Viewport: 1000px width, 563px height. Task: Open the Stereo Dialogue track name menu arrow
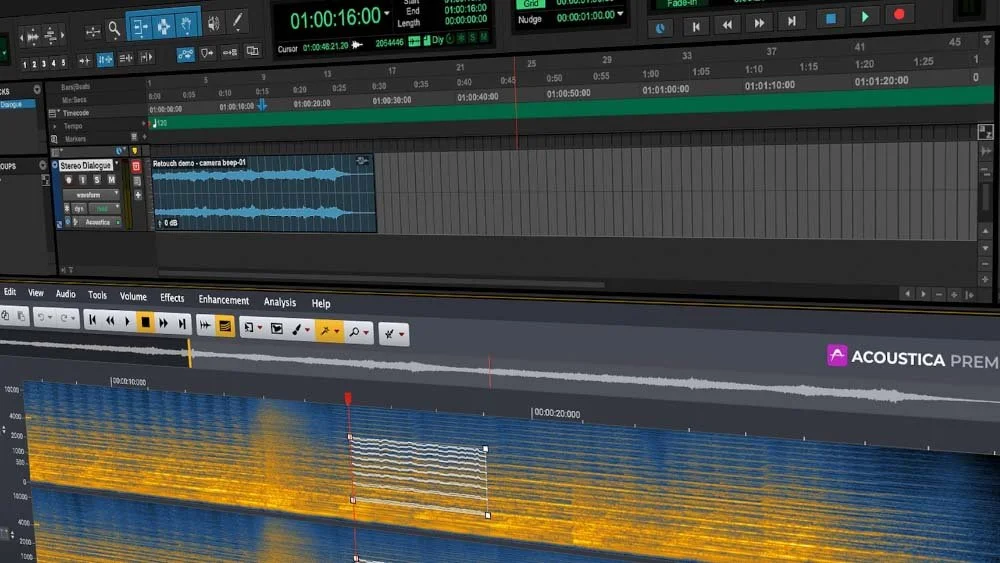click(117, 165)
